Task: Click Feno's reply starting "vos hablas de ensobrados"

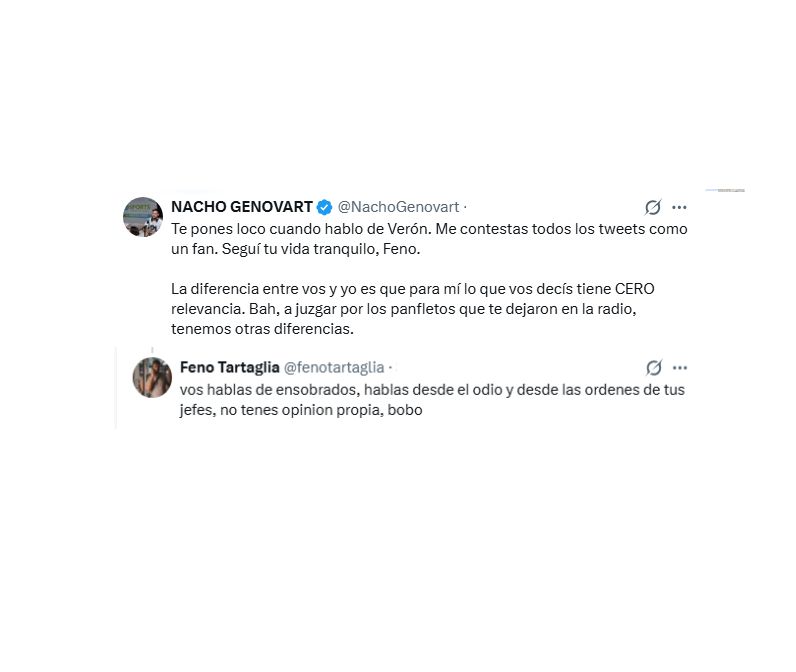Action: pos(432,399)
